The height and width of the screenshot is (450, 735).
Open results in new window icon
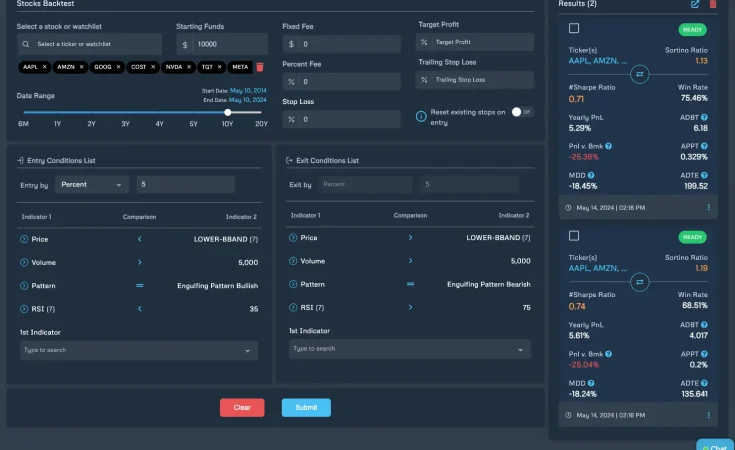[696, 4]
